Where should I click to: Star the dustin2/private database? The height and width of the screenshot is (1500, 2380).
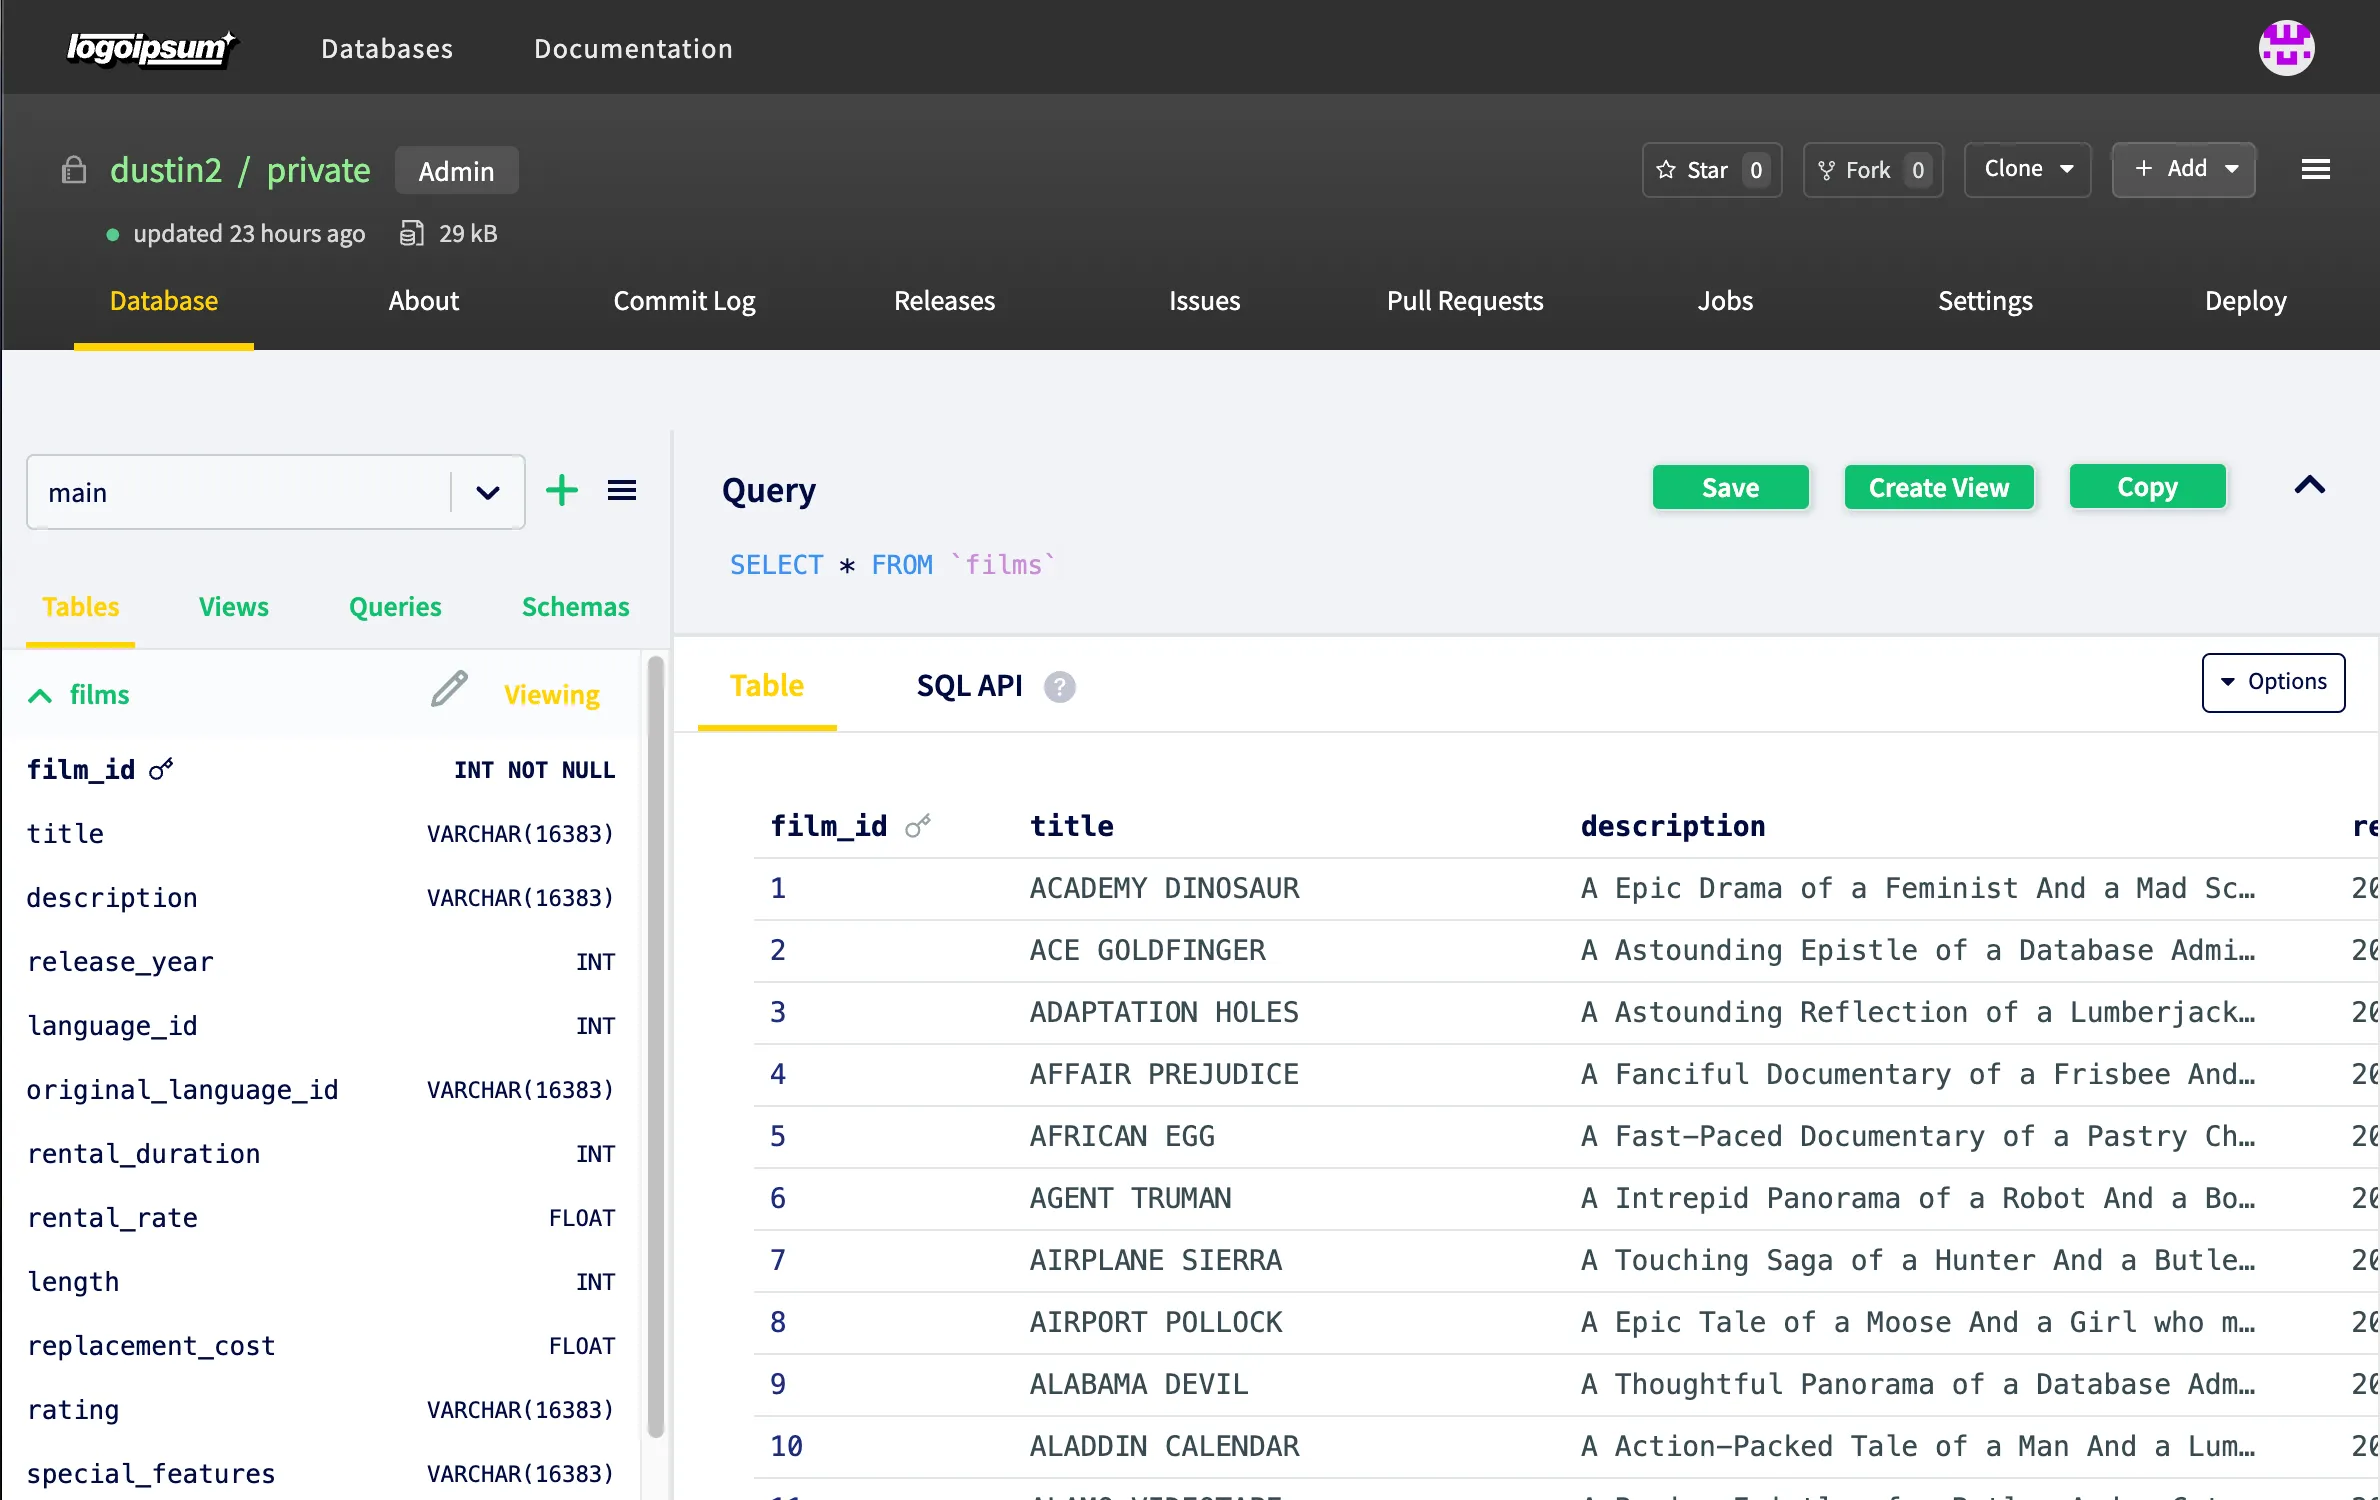click(x=1710, y=169)
